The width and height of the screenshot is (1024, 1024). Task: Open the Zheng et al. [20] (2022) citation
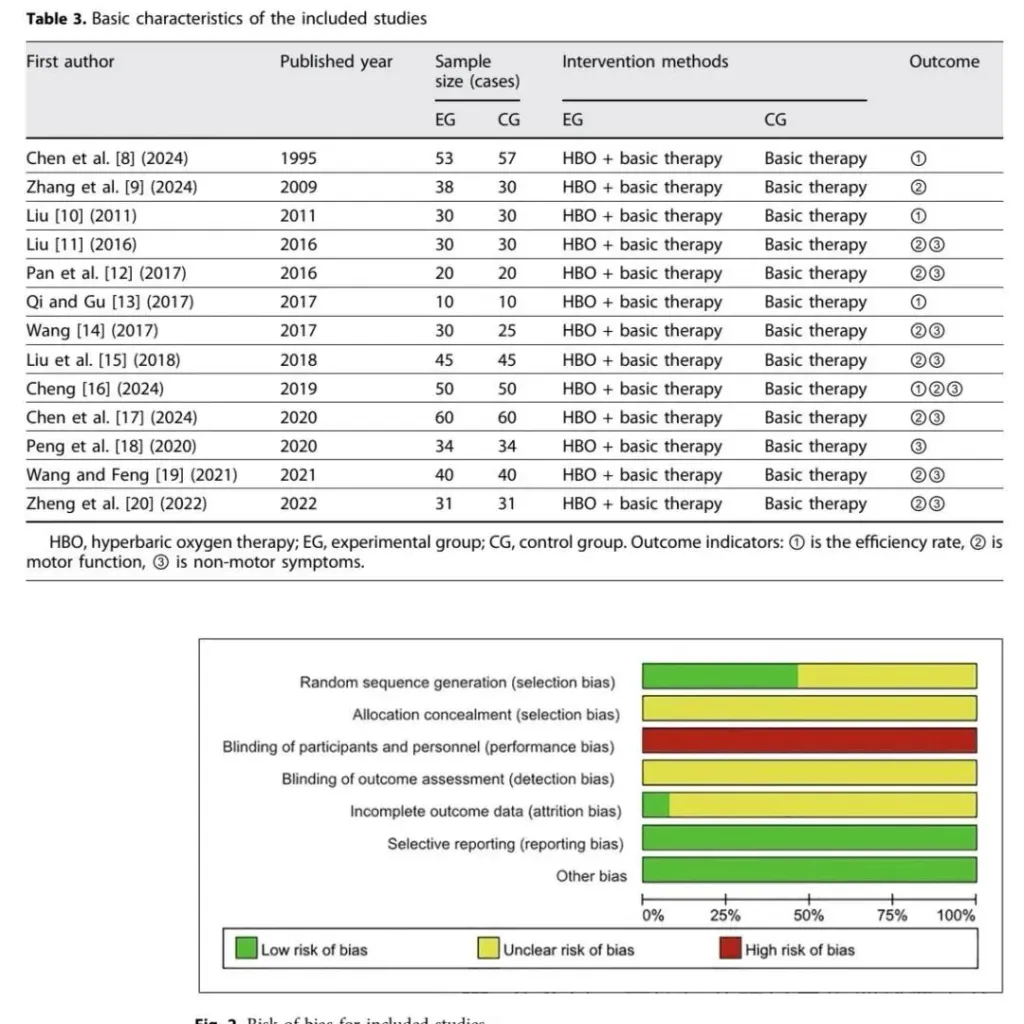(116, 504)
